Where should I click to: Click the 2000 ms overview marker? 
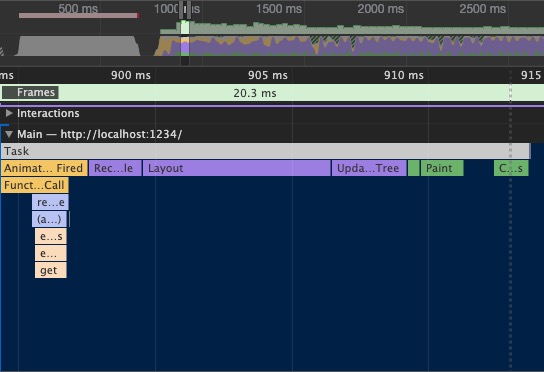click(381, 9)
